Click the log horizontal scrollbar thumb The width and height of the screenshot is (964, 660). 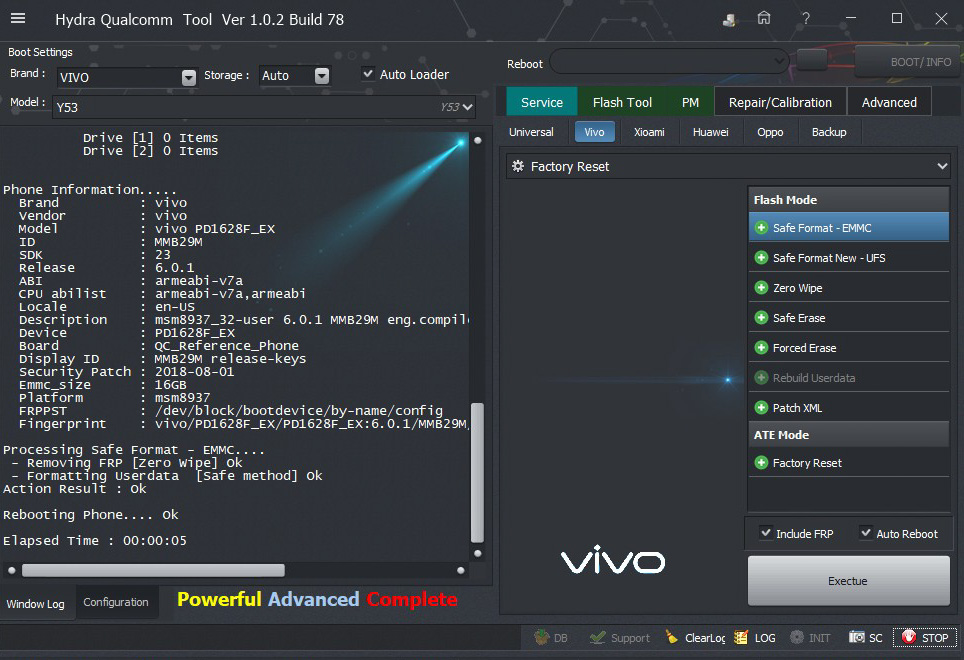tap(153, 570)
